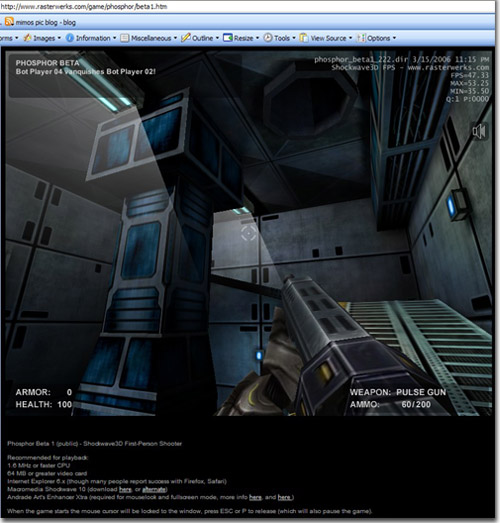Click the Tools toolbar icon
Viewport: 500px width, 523px height.
268,38
